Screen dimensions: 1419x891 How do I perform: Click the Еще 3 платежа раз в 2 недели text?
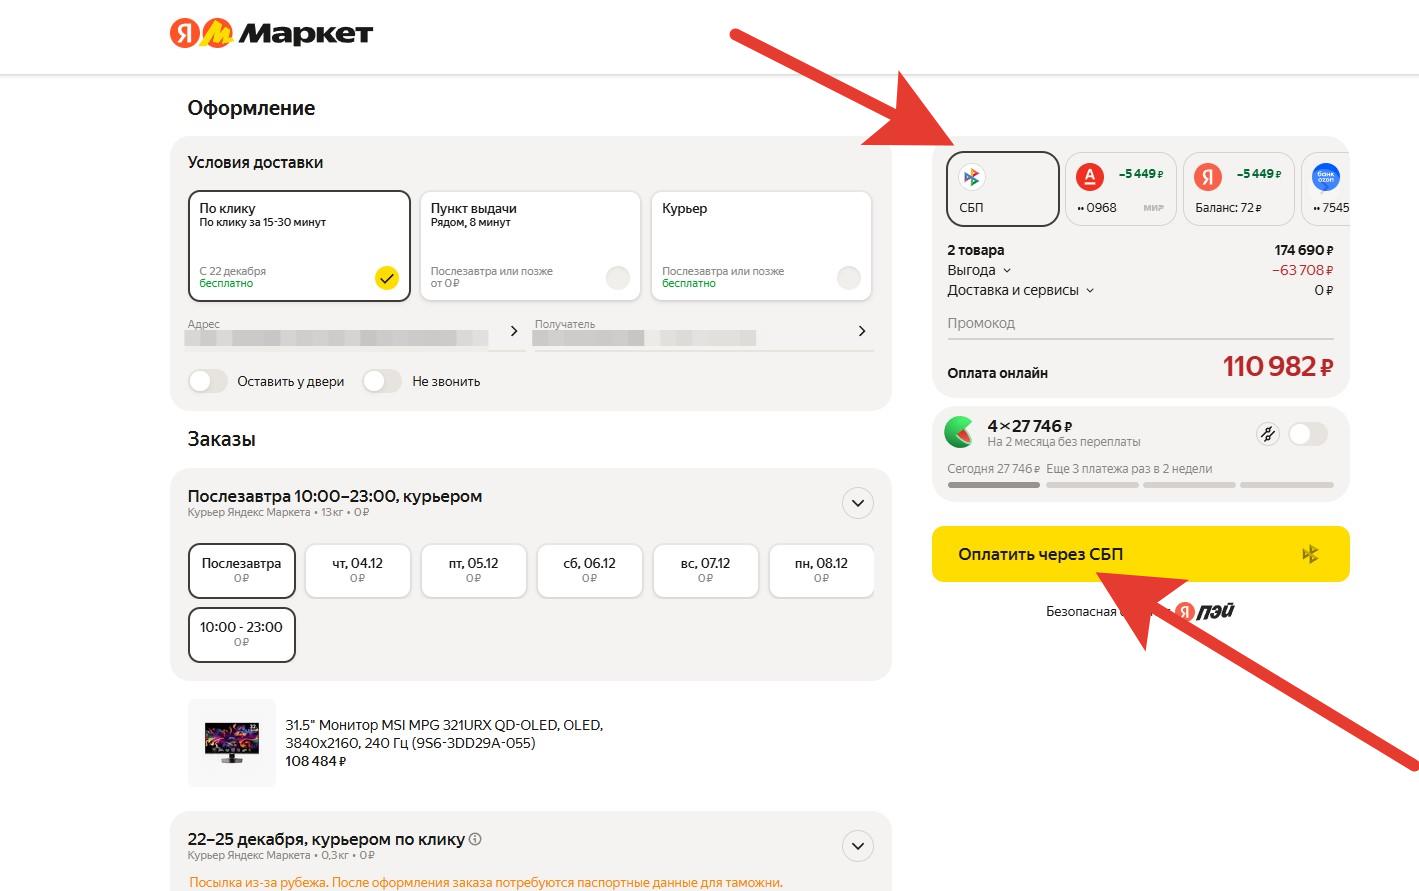tap(1129, 469)
